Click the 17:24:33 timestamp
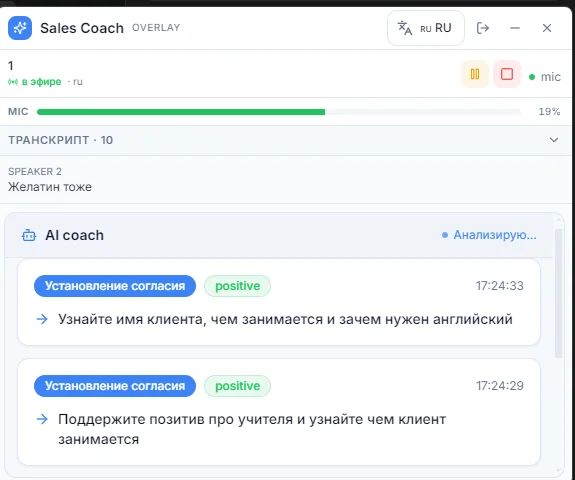Screen dimensions: 575x480 click(x=499, y=286)
